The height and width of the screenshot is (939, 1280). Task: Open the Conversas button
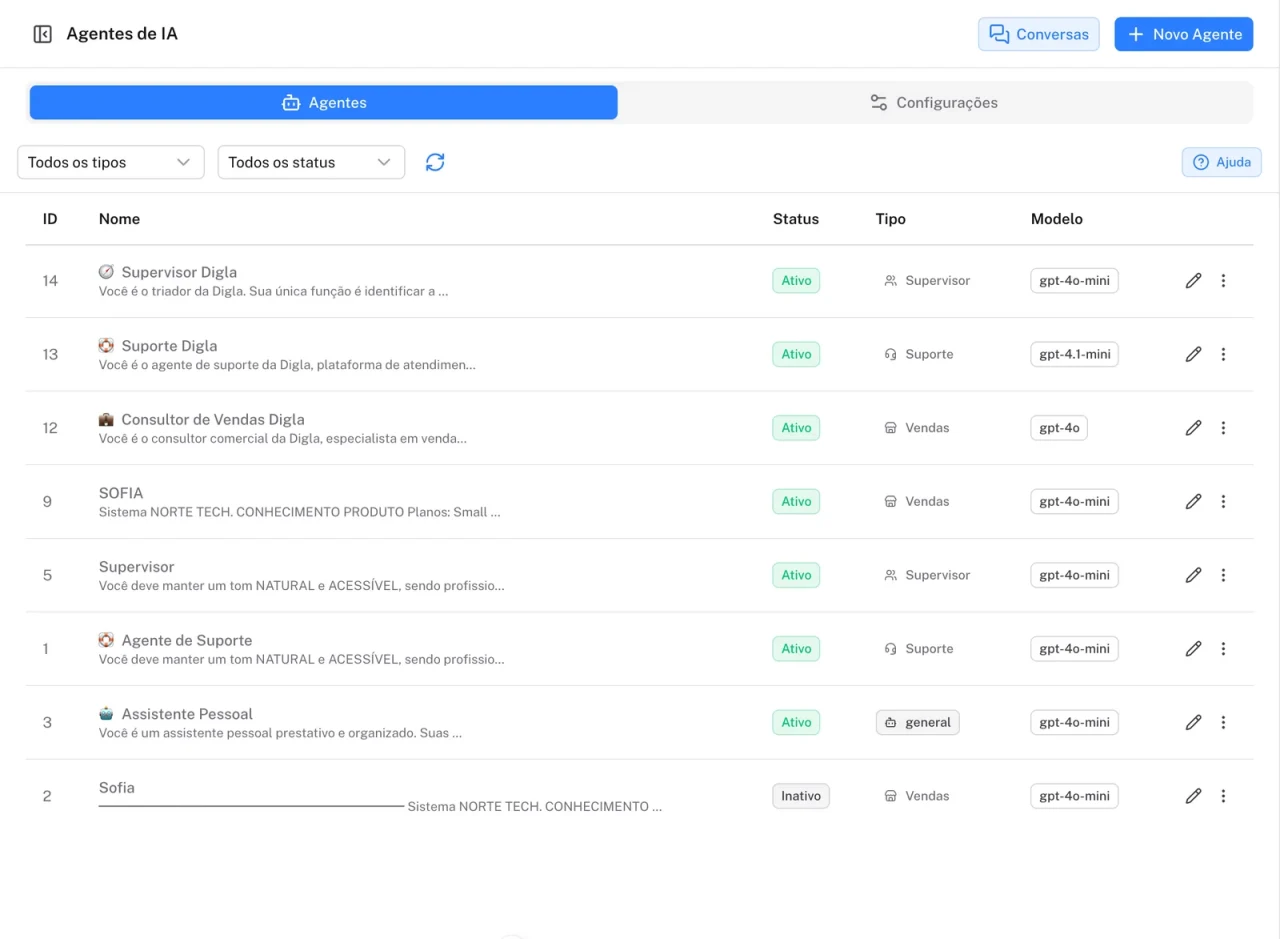click(x=1039, y=34)
